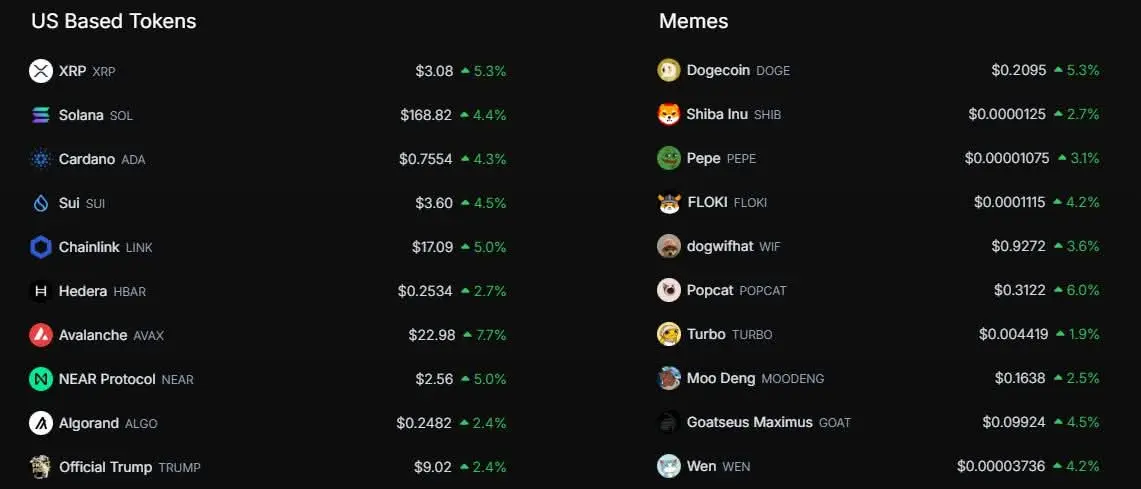
Task: Click the green NEAR Protocol icon
Action: [x=41, y=379]
